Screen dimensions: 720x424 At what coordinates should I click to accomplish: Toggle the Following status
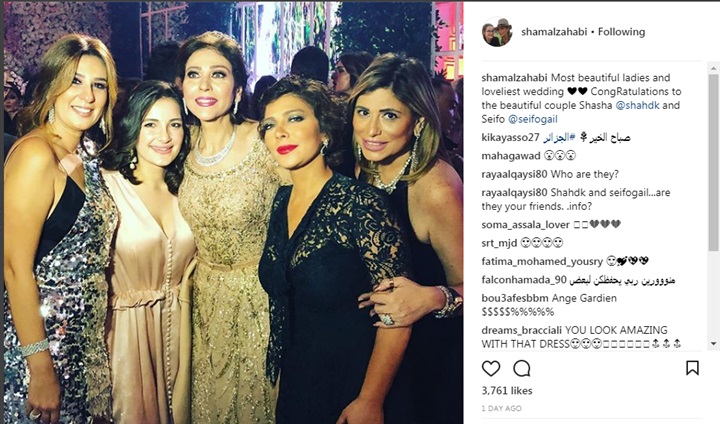click(621, 32)
